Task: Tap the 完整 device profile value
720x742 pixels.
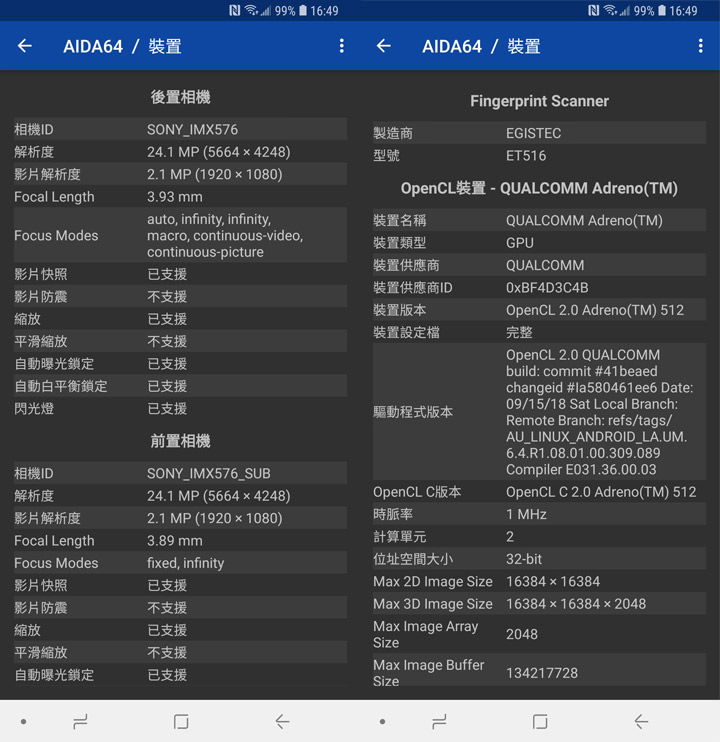Action: [x=519, y=333]
